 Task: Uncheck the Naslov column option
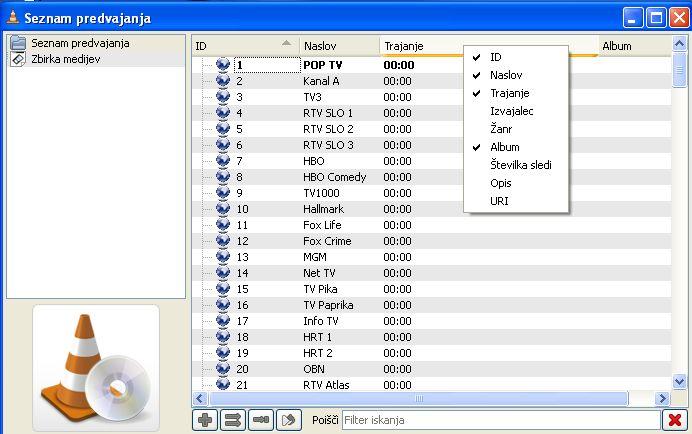(x=505, y=75)
